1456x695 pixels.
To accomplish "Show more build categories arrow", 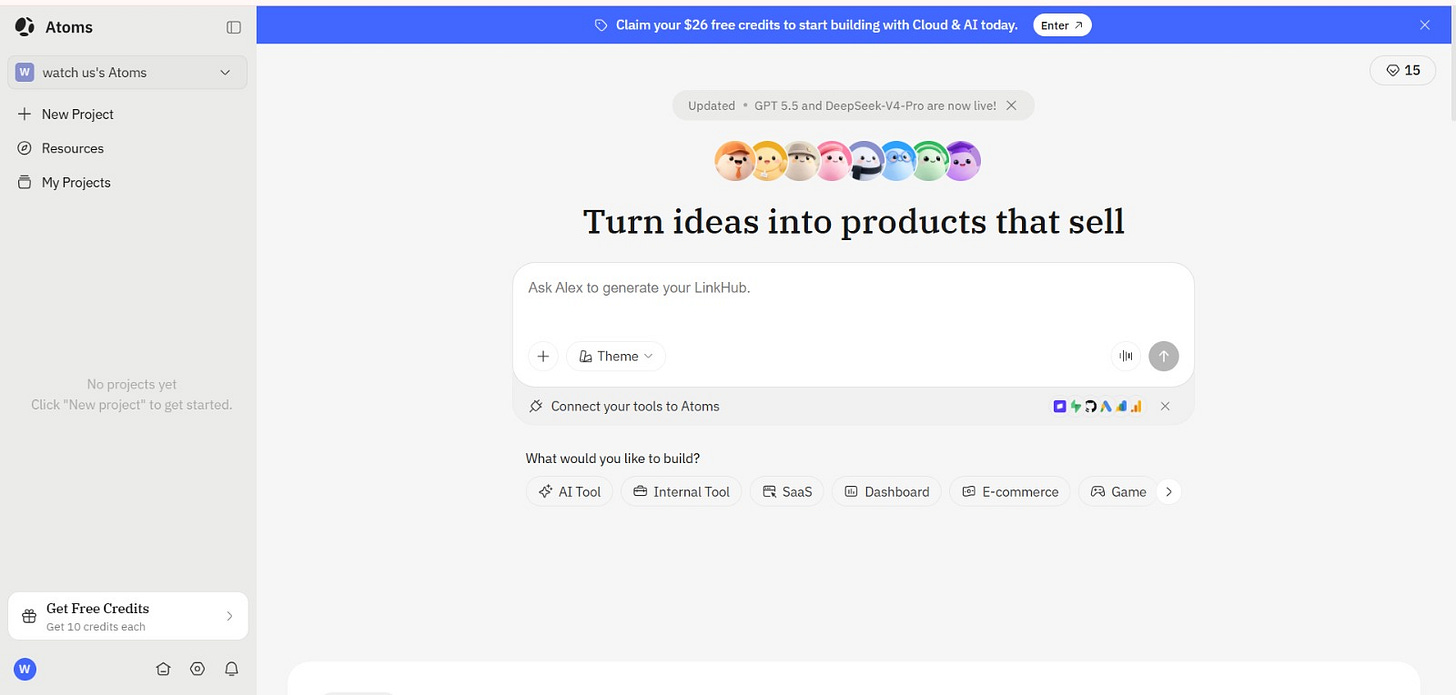I will [x=1168, y=491].
